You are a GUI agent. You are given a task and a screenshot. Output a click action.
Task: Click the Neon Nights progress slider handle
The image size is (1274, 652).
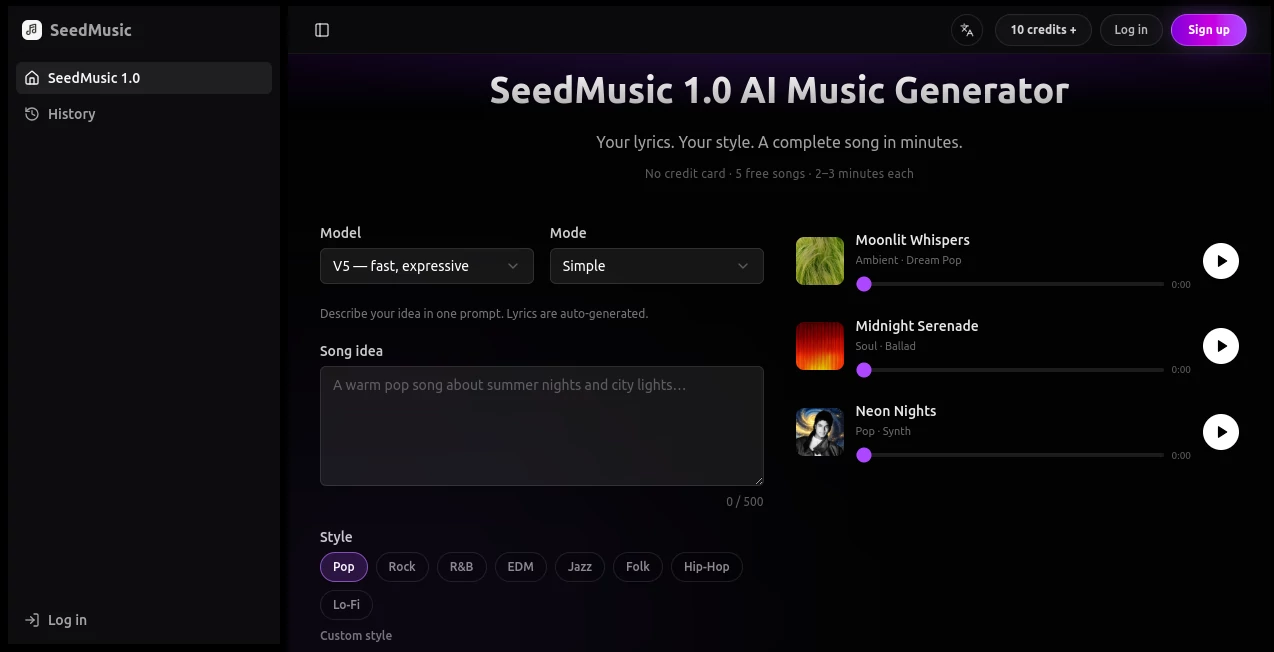[x=864, y=455]
